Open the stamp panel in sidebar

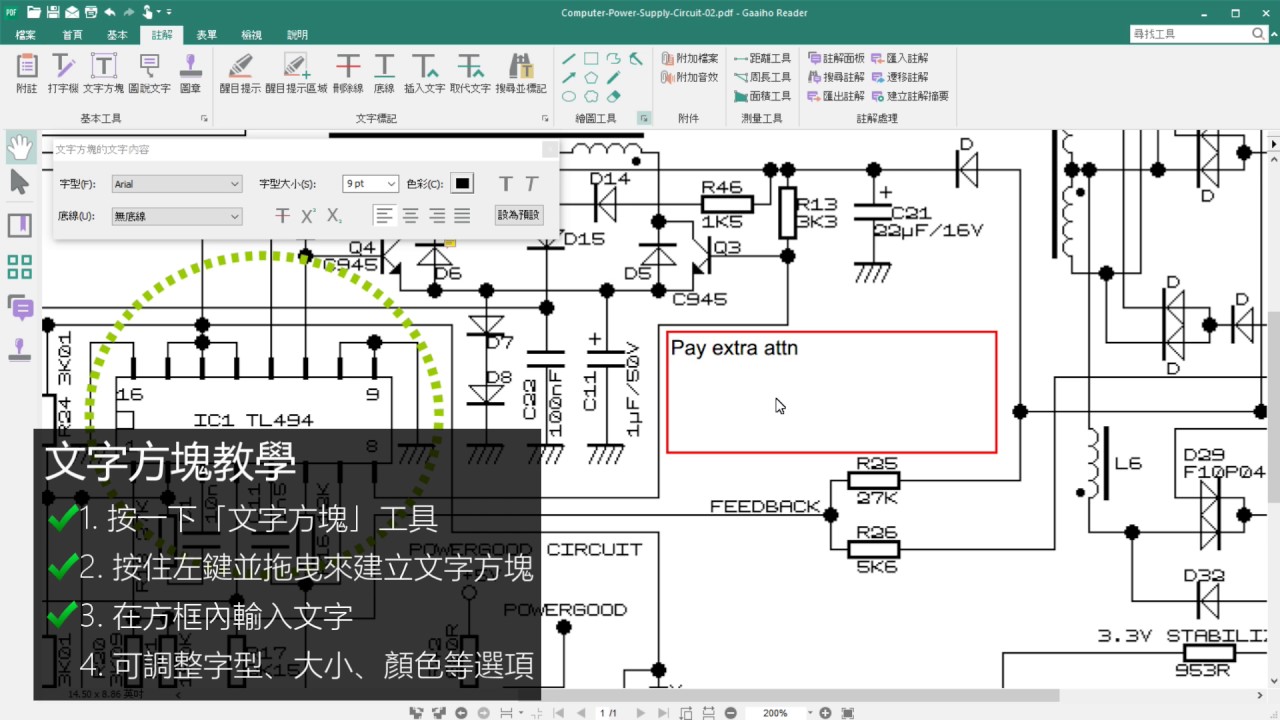(x=19, y=349)
